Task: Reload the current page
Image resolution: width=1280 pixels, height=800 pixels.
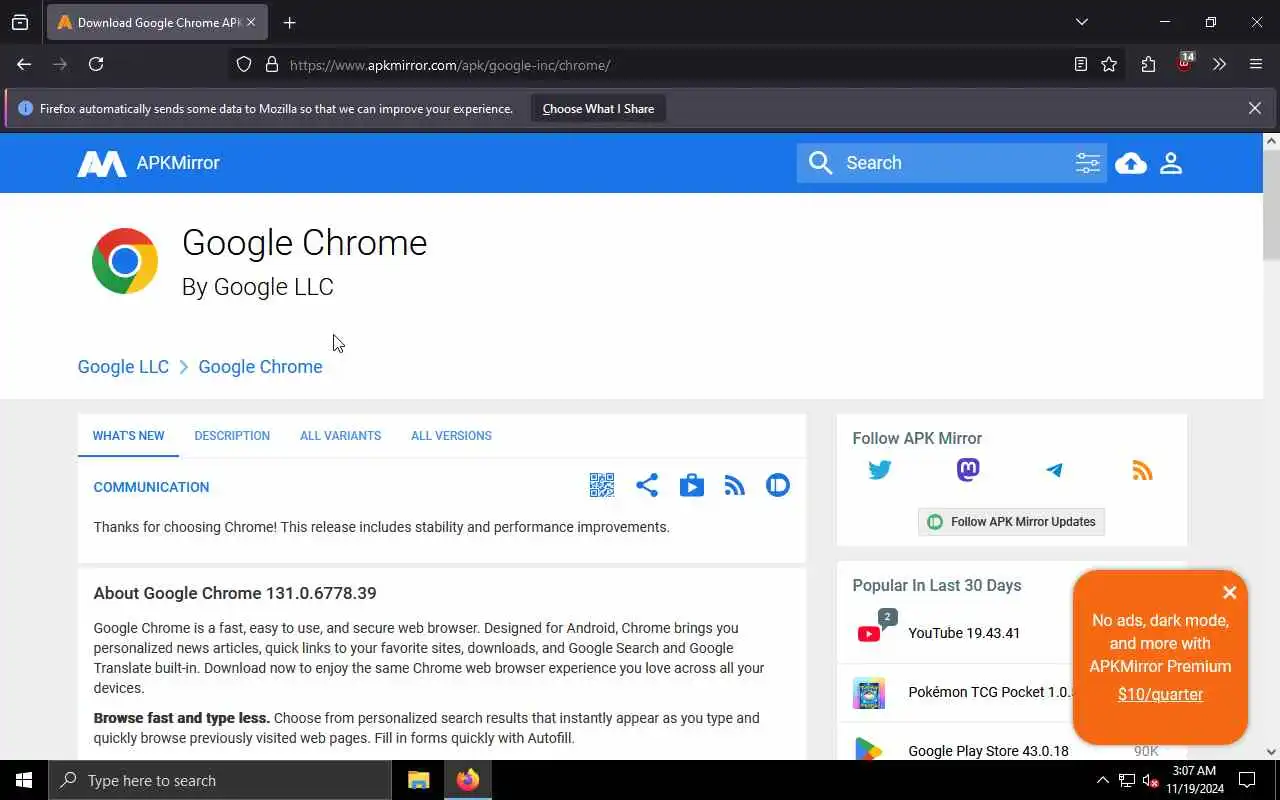Action: point(96,64)
